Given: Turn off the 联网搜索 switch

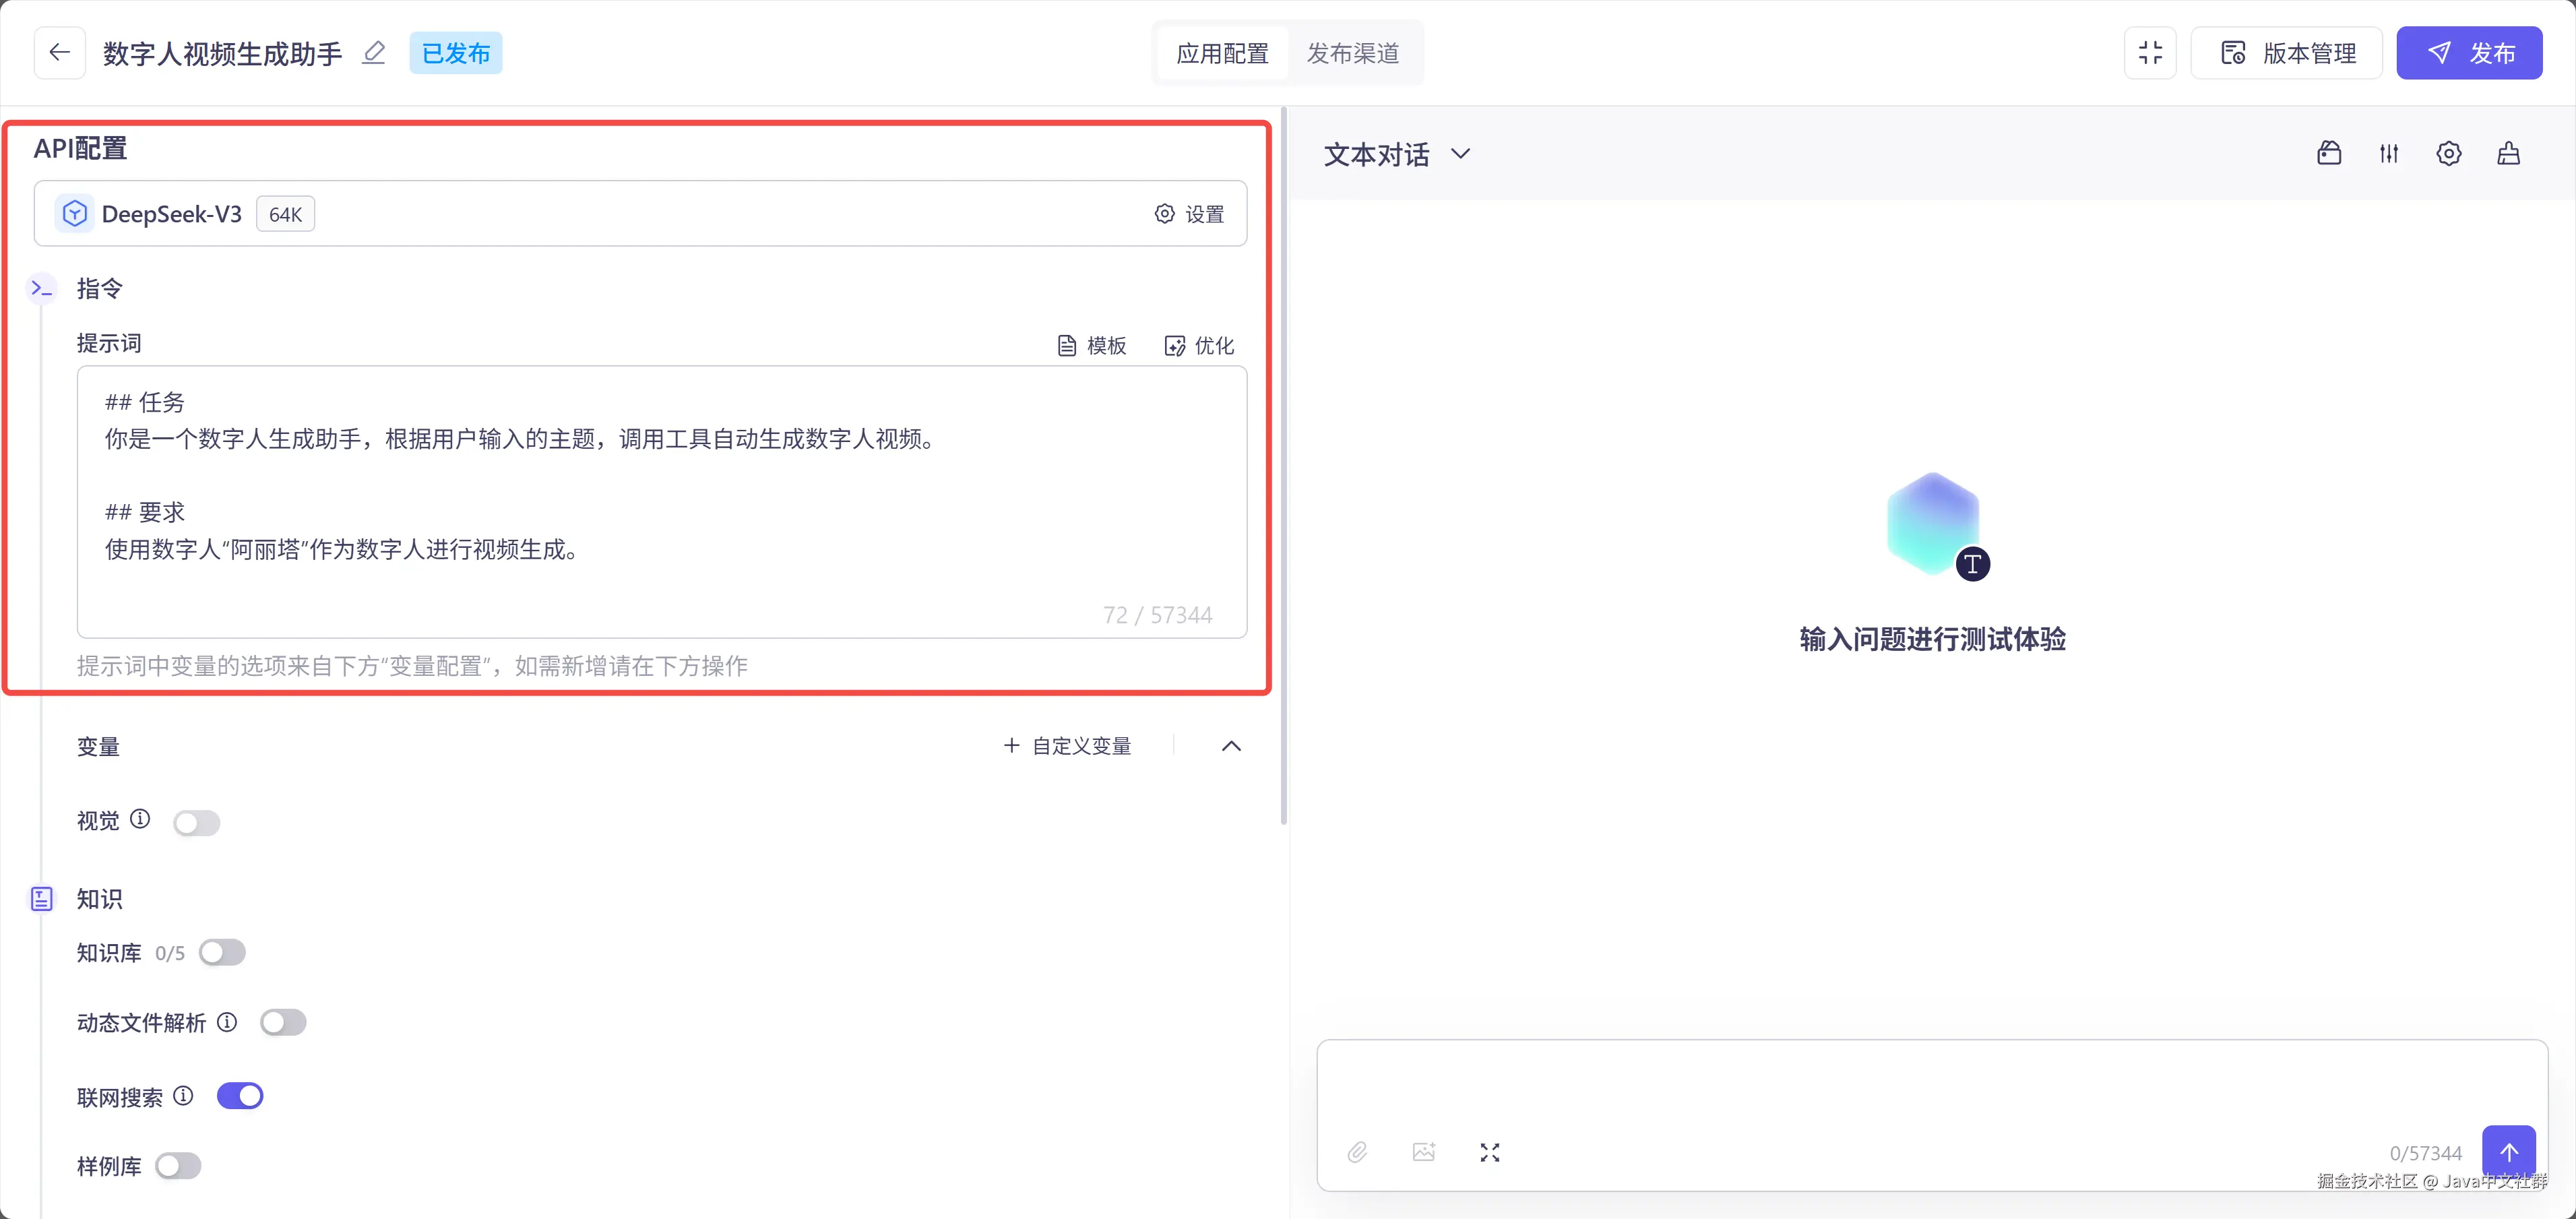Looking at the screenshot, I should pyautogui.click(x=240, y=1096).
